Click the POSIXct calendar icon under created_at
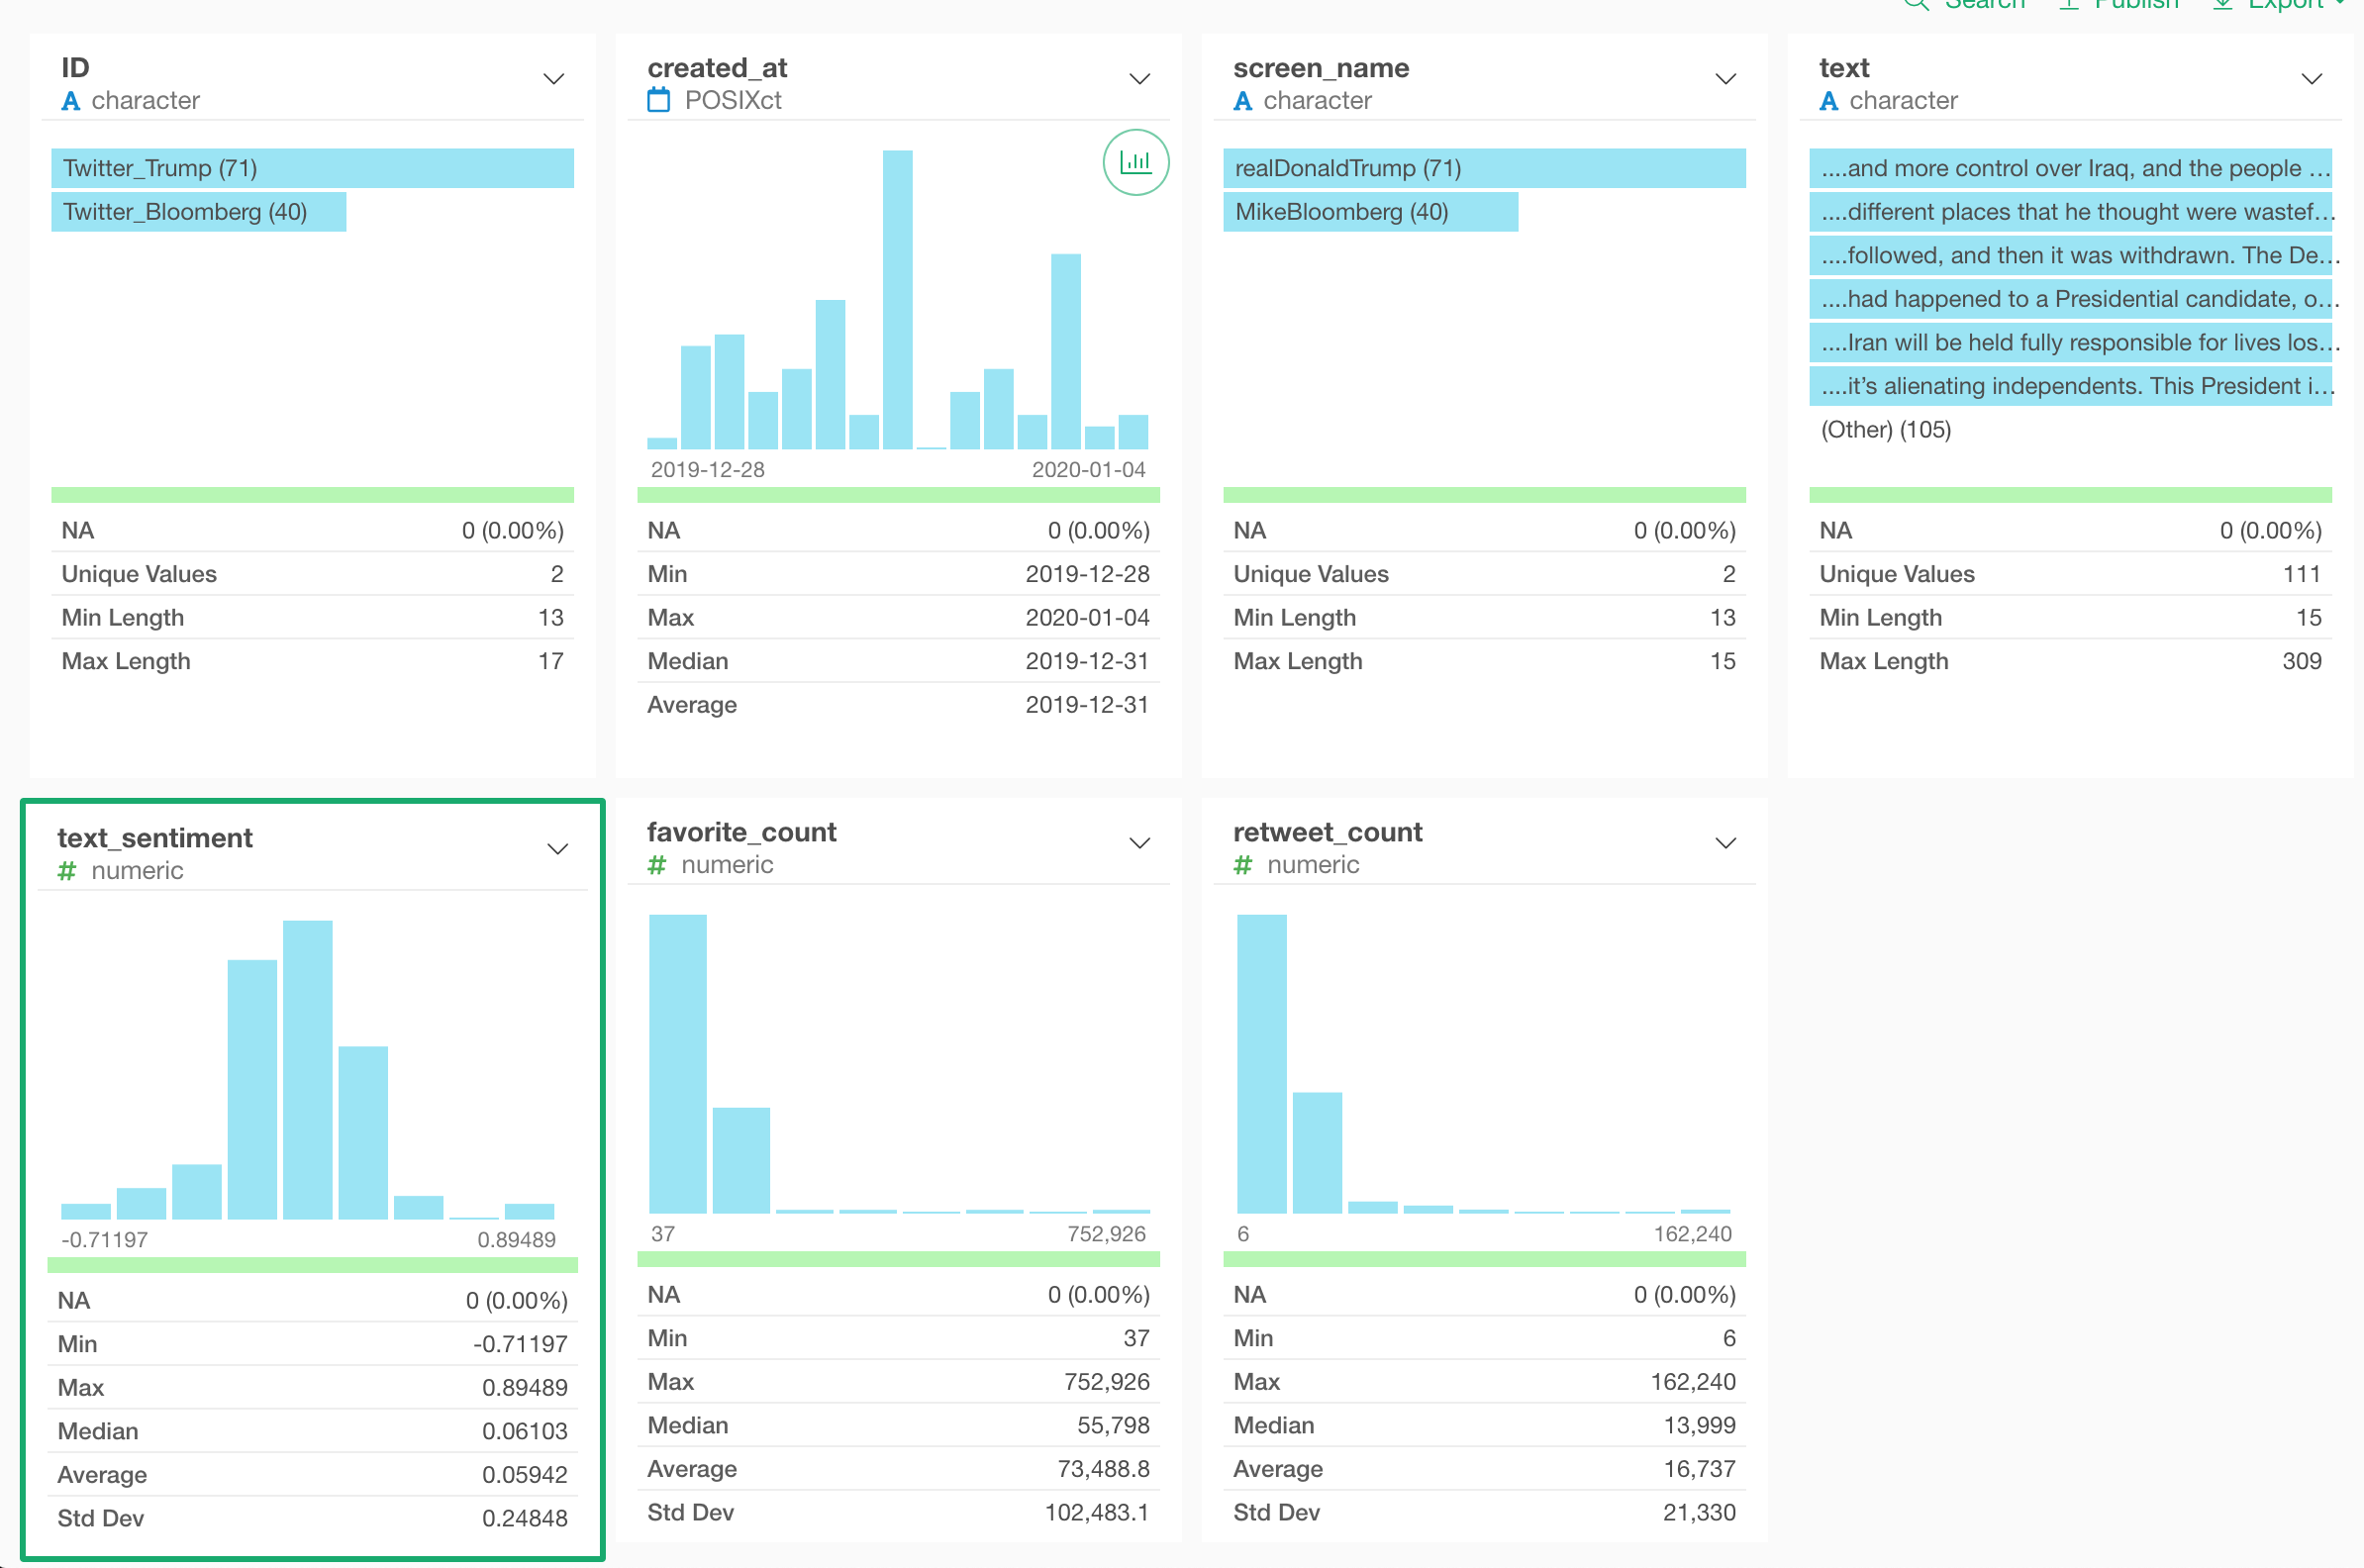2364x1568 pixels. (x=658, y=100)
